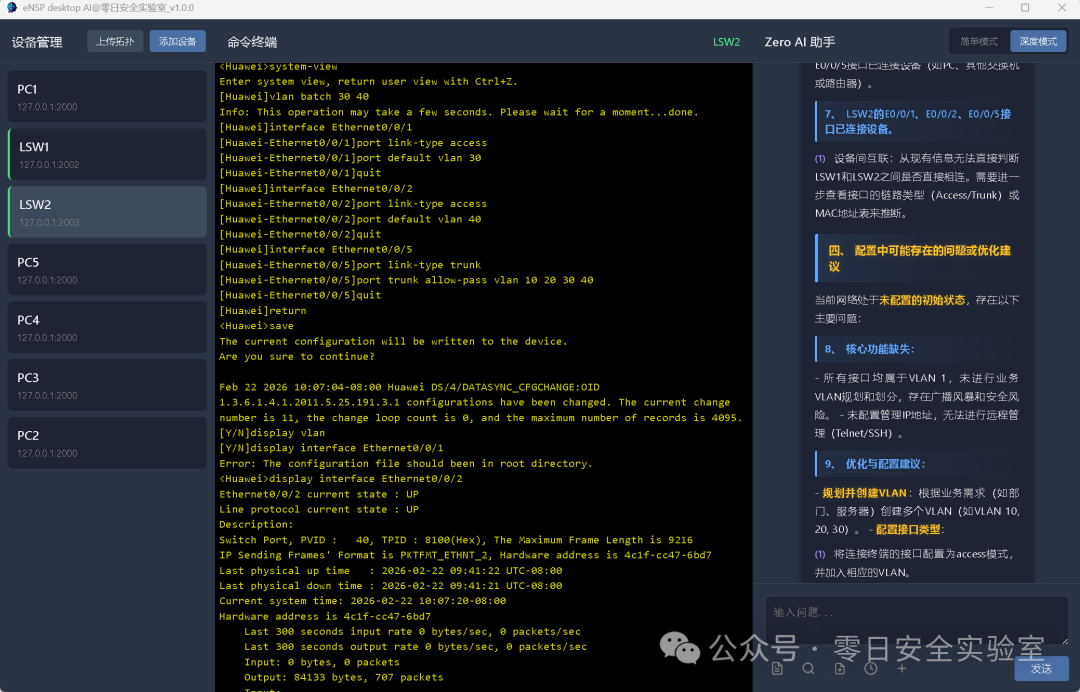Click the add-file icon in chat toolbar

pyautogui.click(x=839, y=668)
